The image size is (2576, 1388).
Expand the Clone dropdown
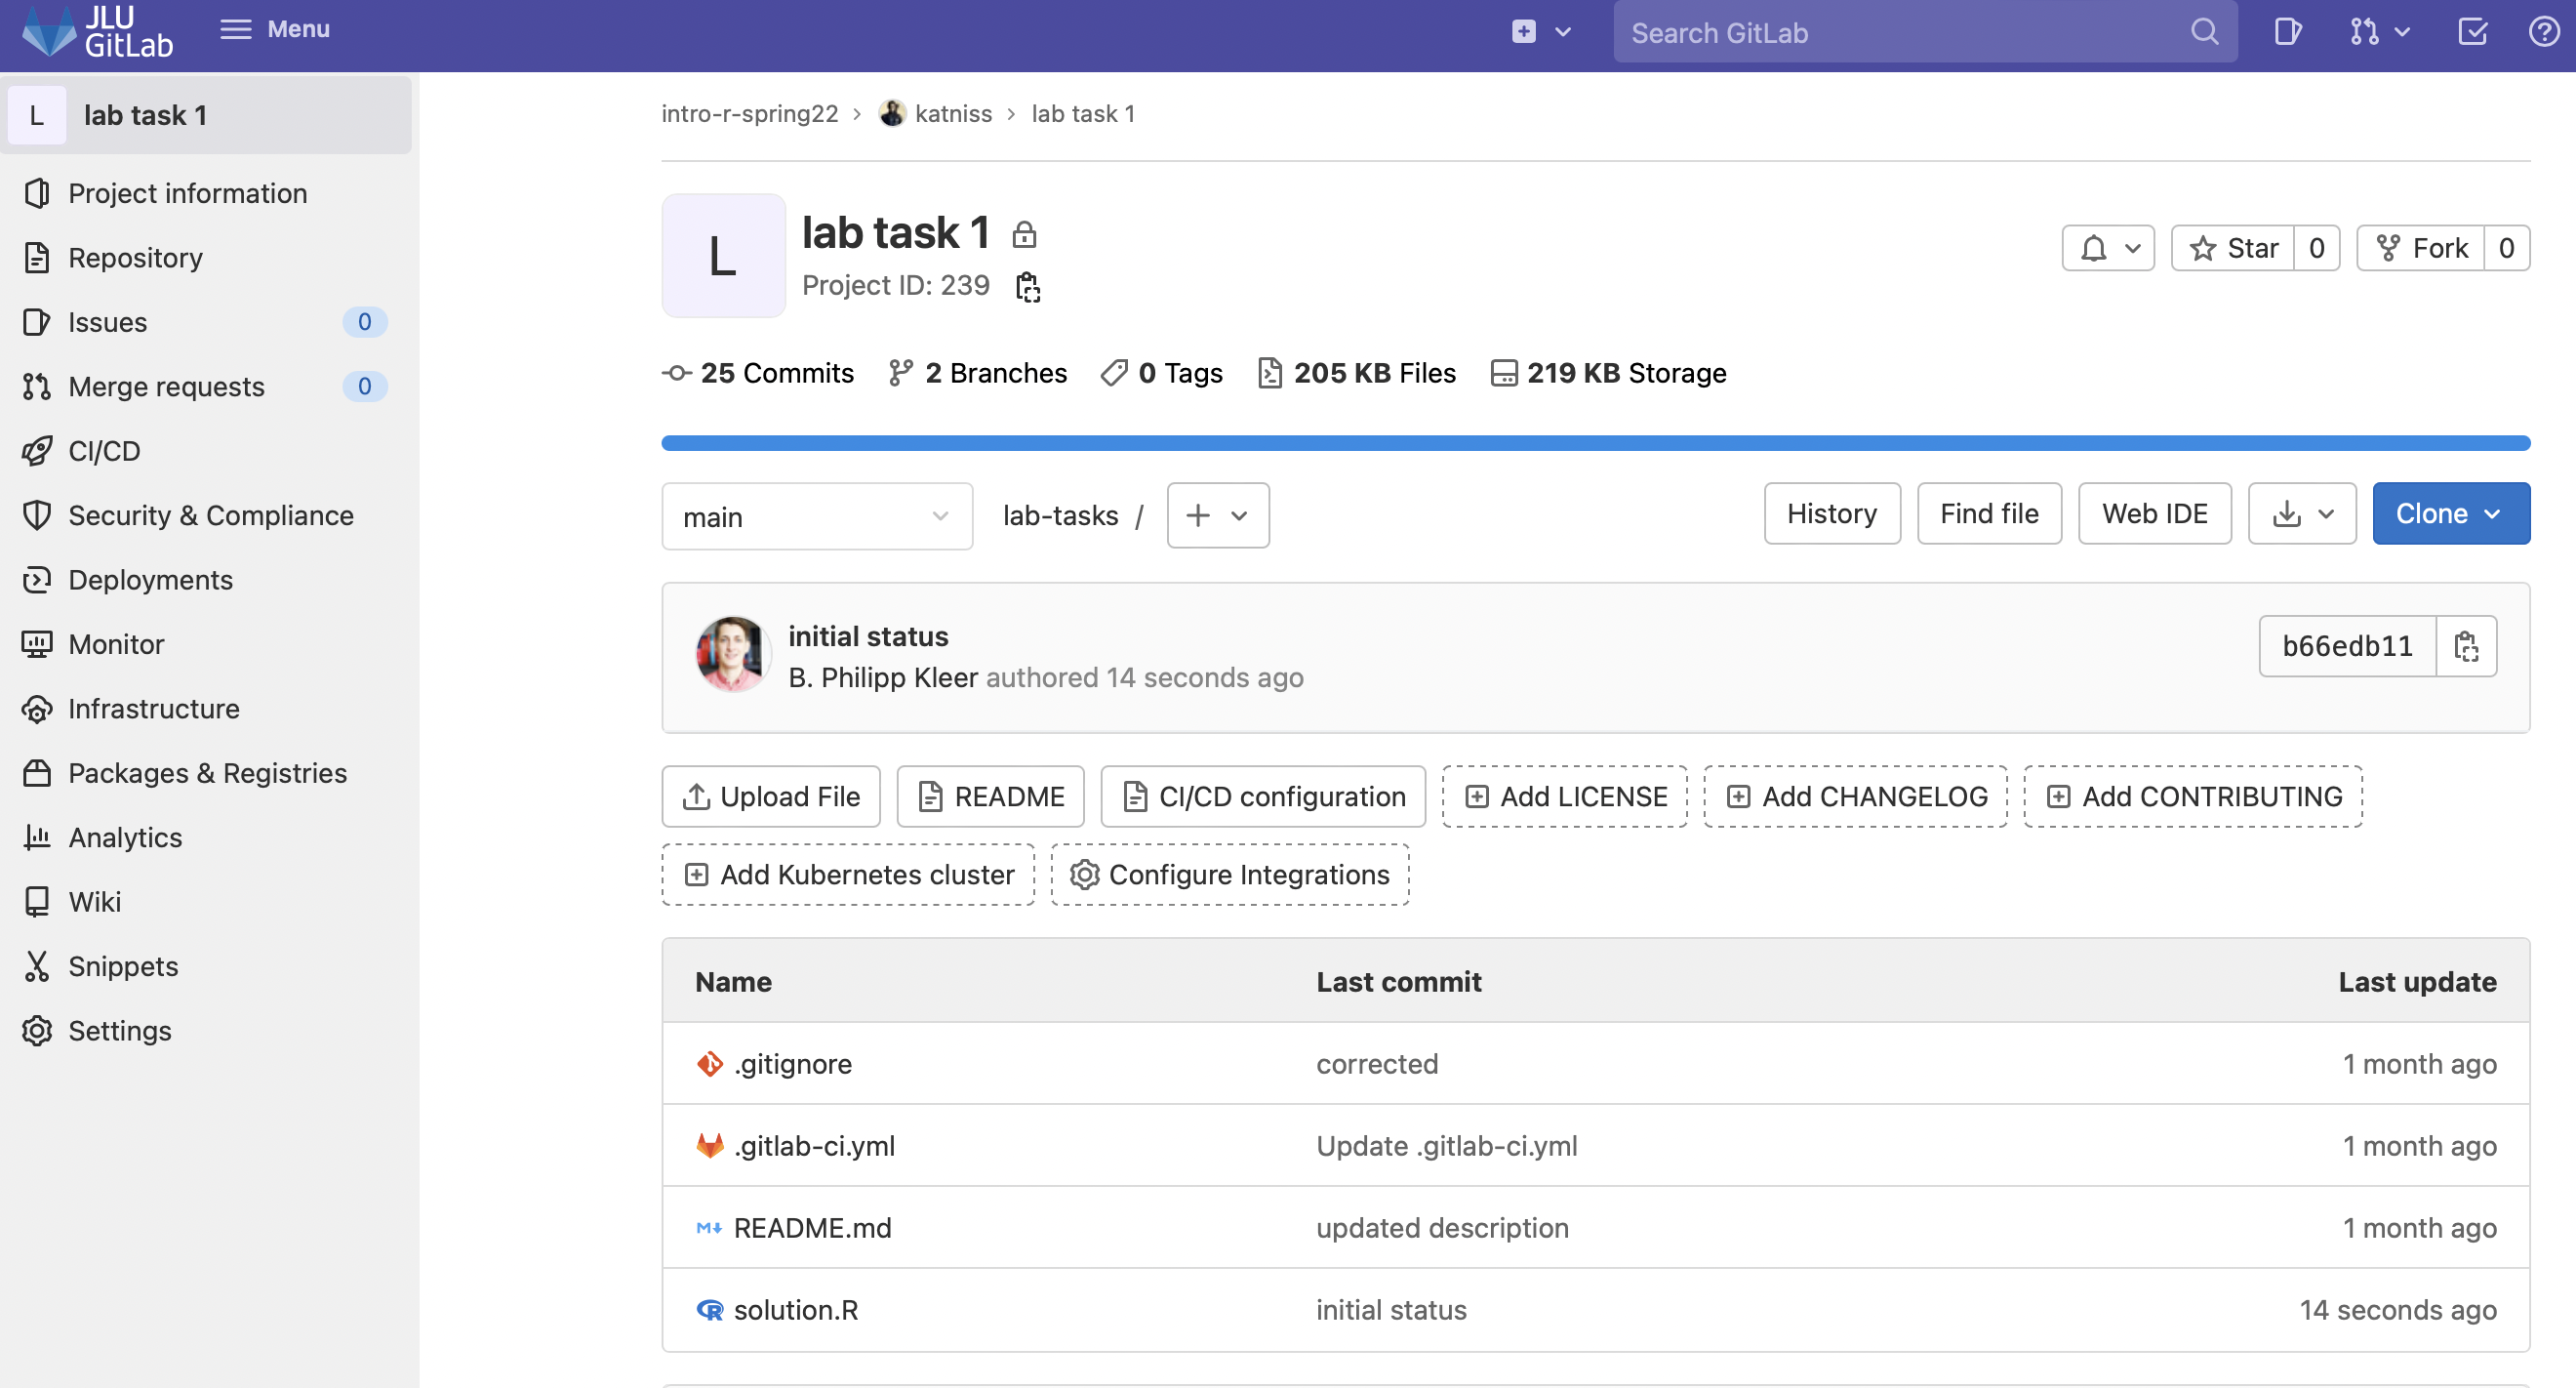[2451, 514]
